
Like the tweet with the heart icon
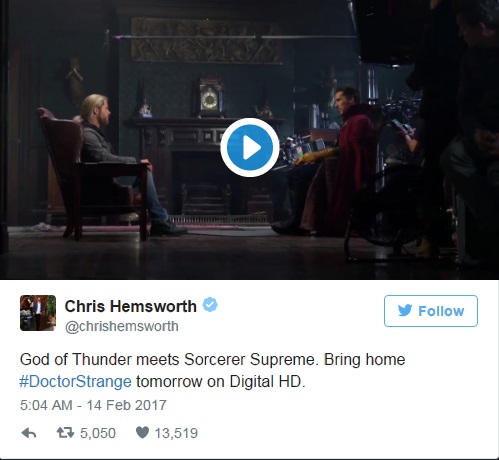coord(142,433)
